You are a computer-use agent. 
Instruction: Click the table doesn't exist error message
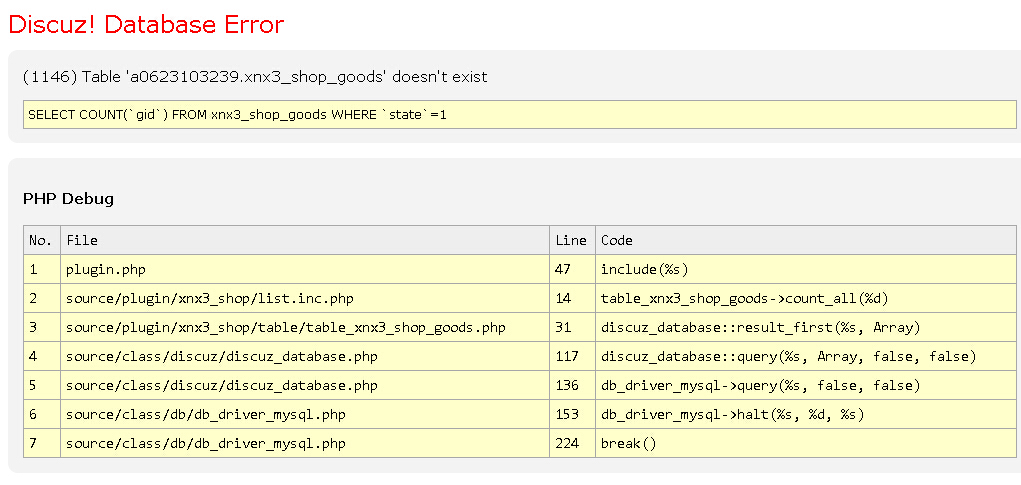pos(255,77)
